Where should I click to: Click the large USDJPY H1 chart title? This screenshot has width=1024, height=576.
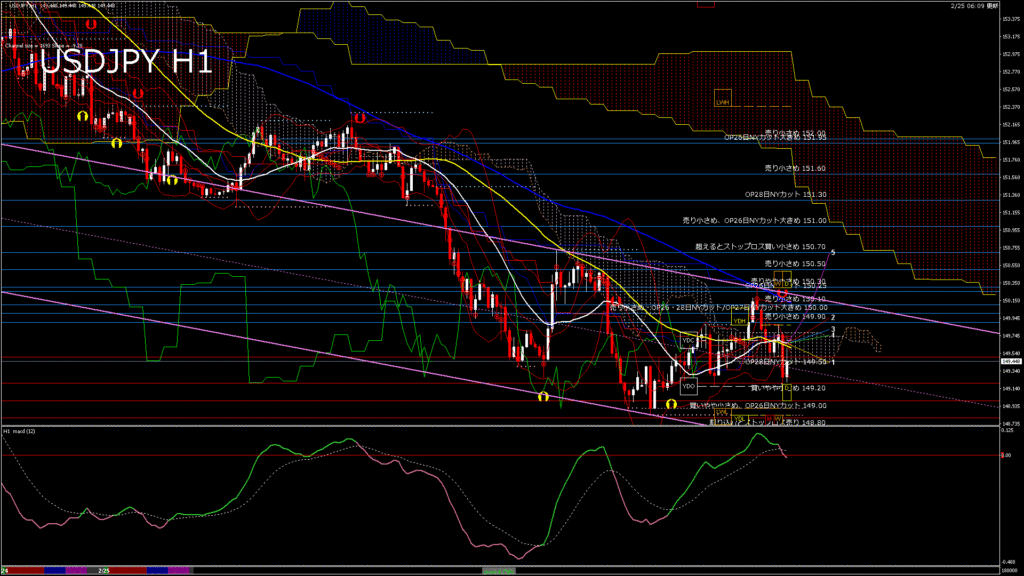[125, 63]
